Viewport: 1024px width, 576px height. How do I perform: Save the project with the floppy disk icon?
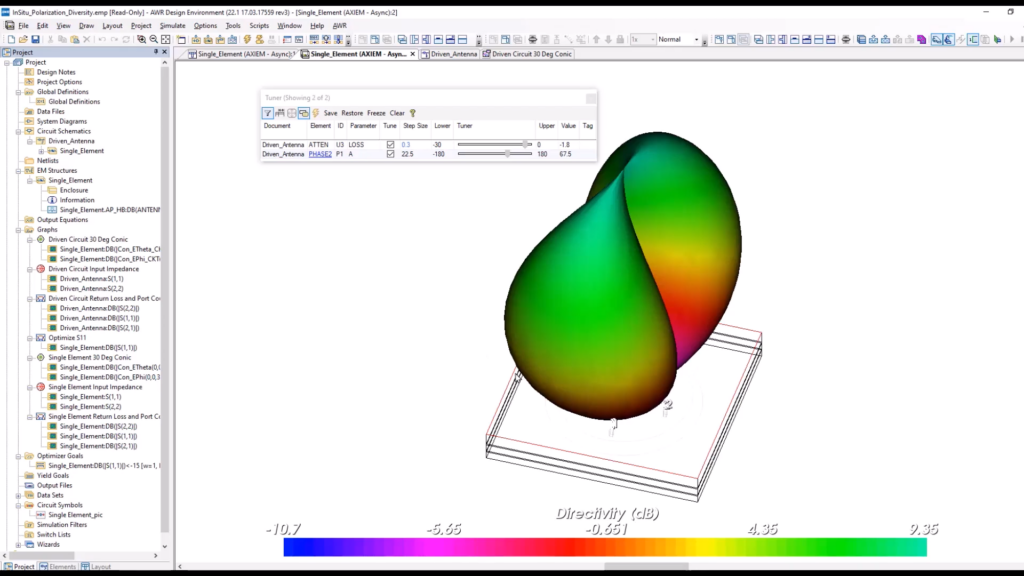[35, 40]
